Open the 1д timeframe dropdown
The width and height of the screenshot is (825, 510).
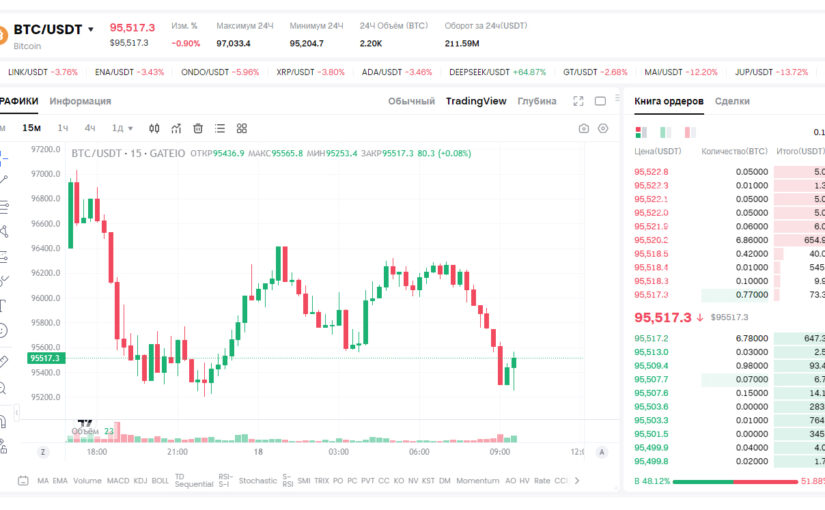(122, 128)
